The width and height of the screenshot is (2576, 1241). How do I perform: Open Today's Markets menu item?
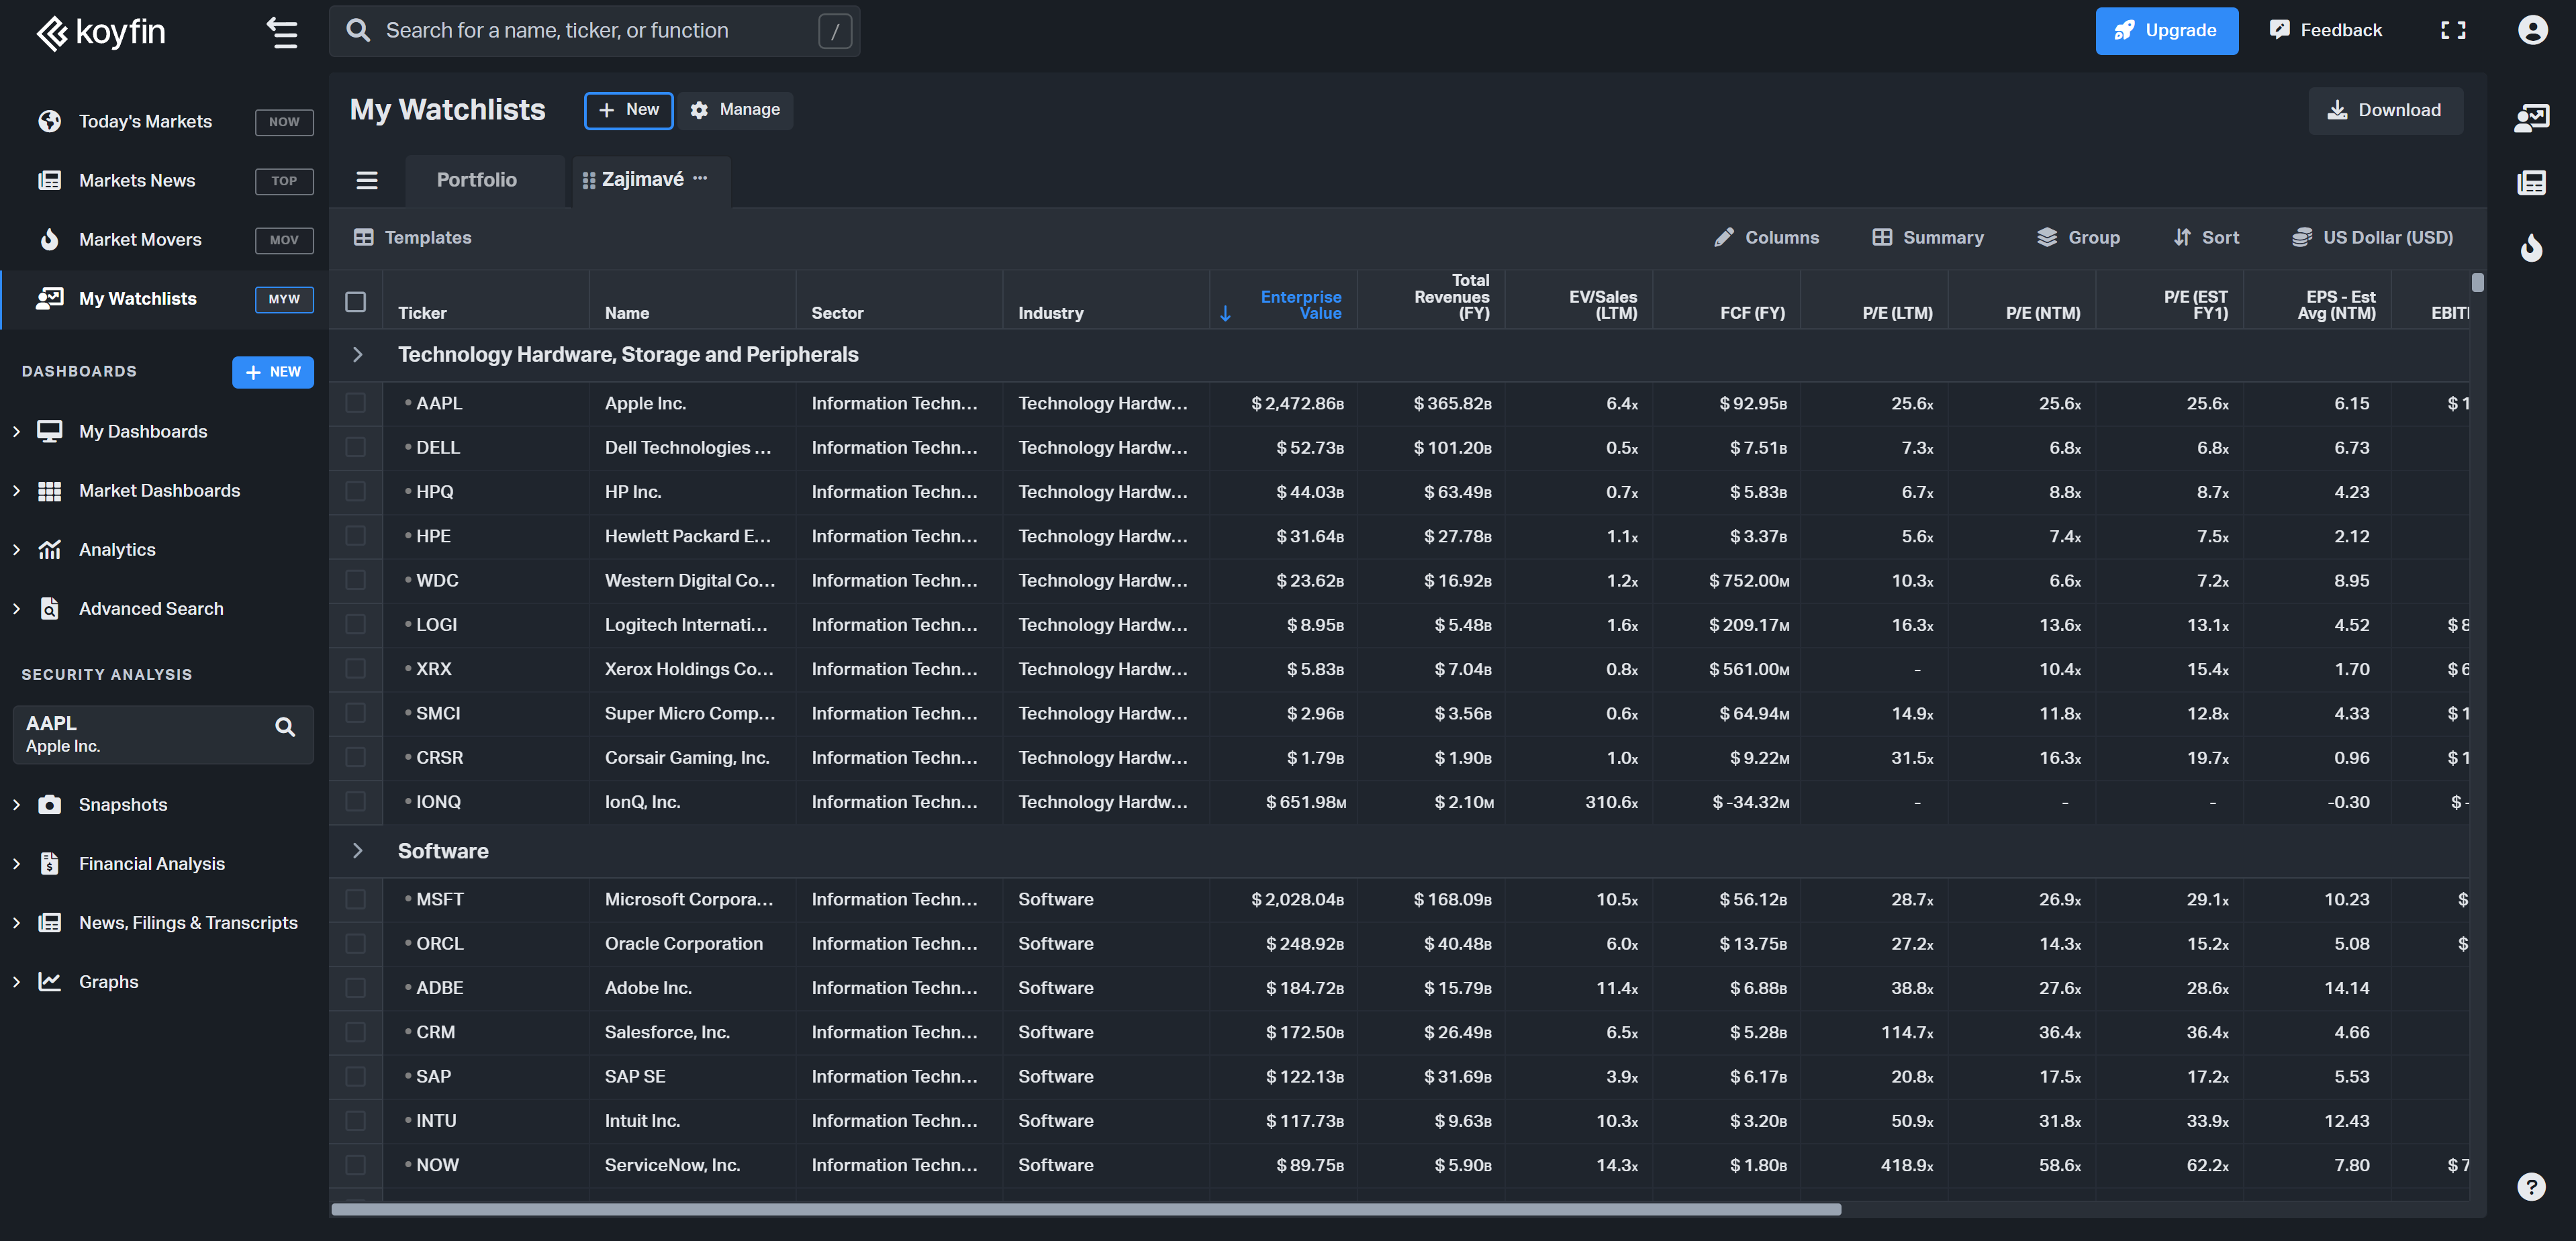[165, 121]
